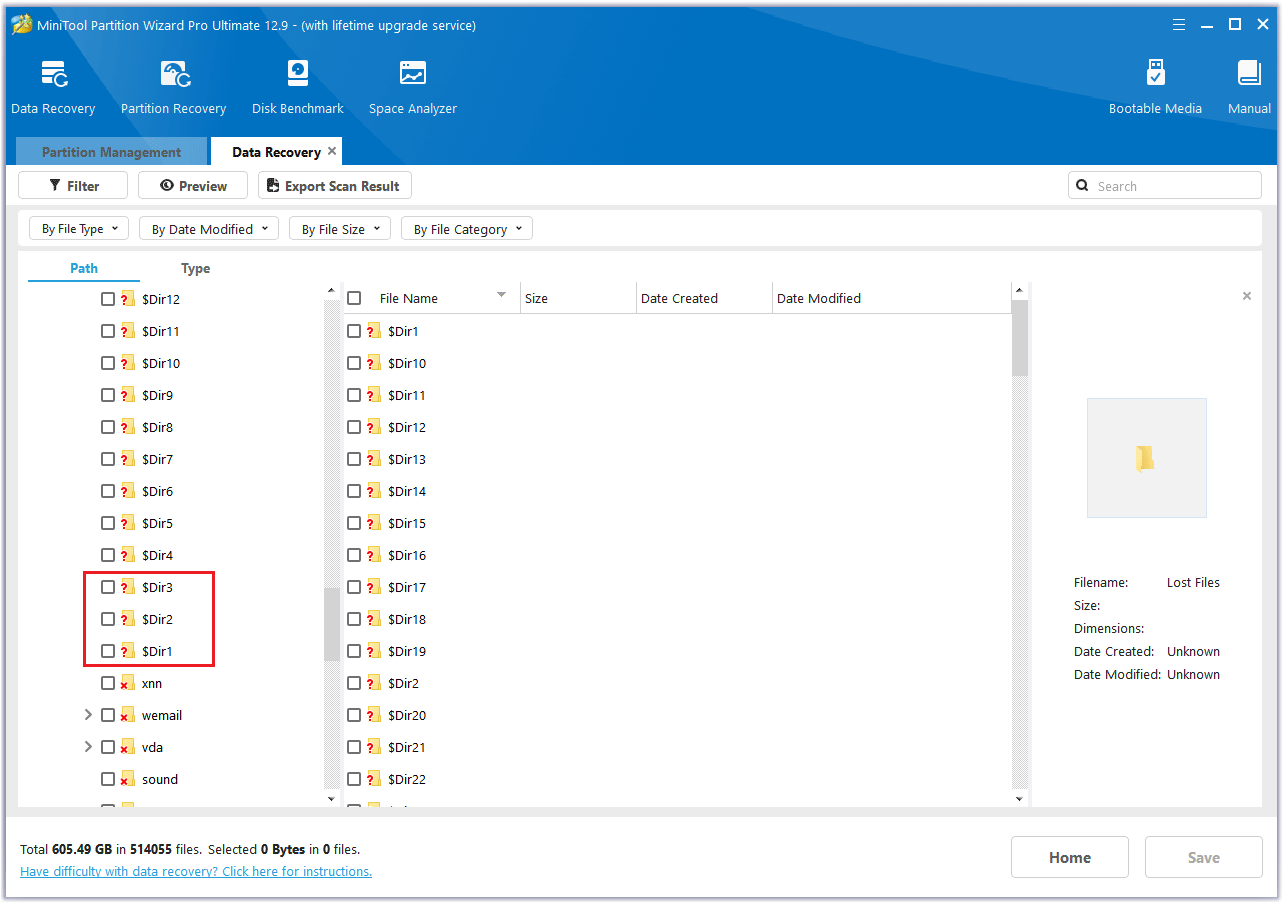Click the folder preview thumbnail
Viewport: 1286px width, 905px height.
click(1146, 458)
